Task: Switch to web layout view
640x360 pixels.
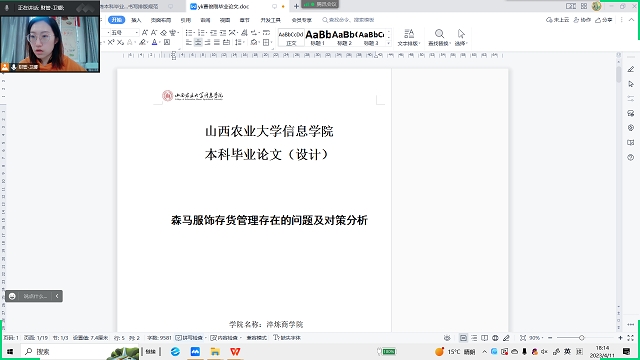Action: (x=495, y=338)
